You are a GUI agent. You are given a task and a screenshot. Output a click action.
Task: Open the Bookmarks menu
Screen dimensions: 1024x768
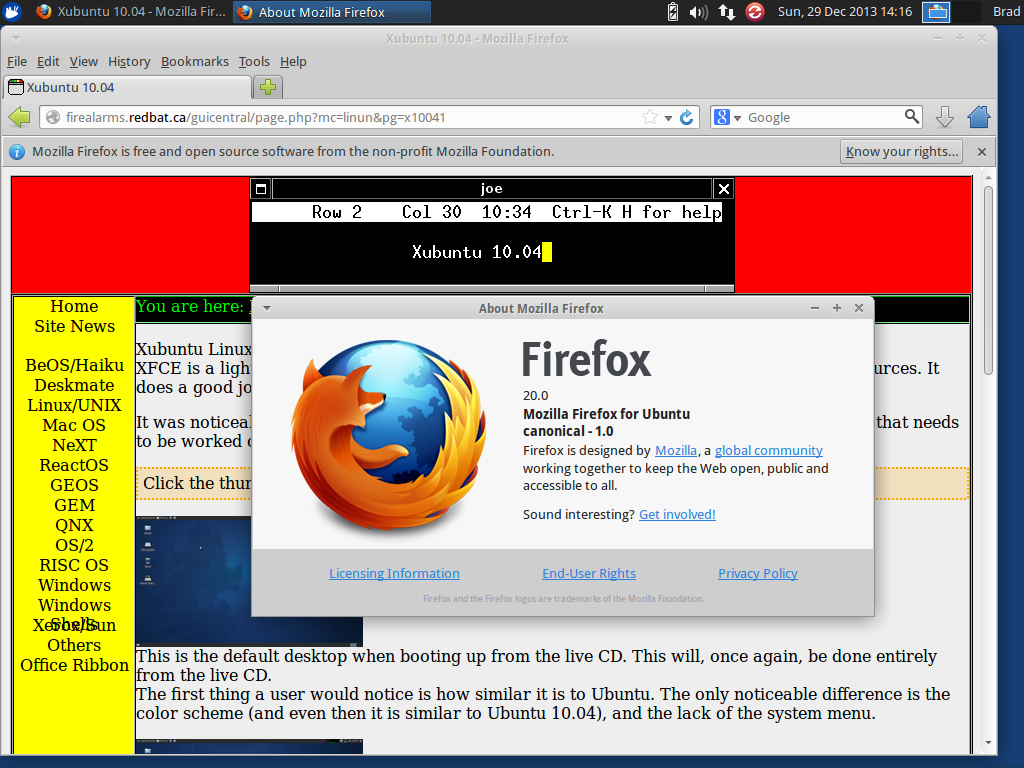pos(195,61)
